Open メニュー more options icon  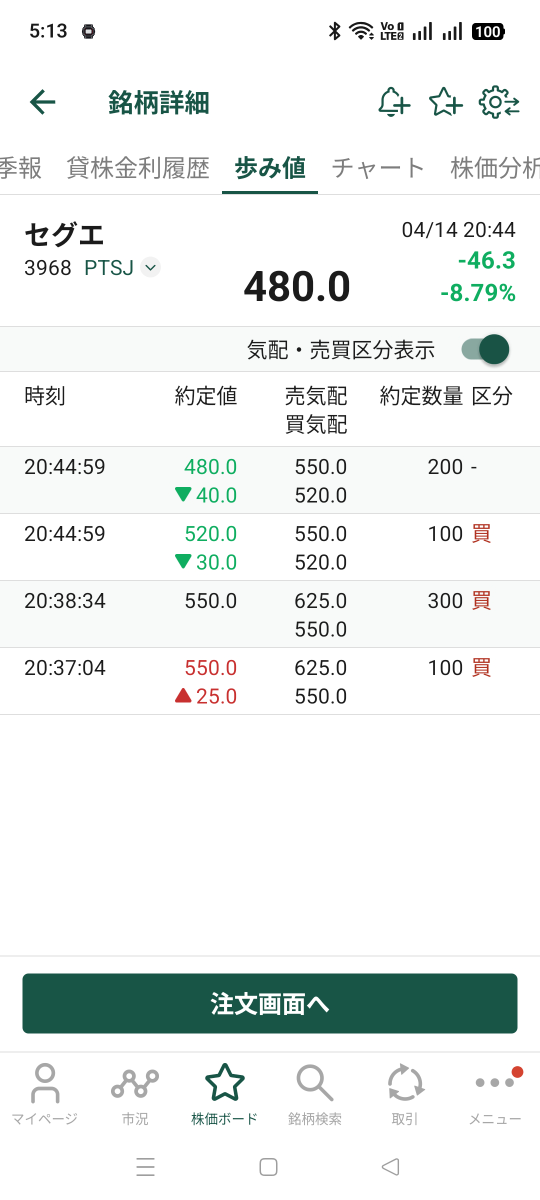pyautogui.click(x=495, y=1095)
